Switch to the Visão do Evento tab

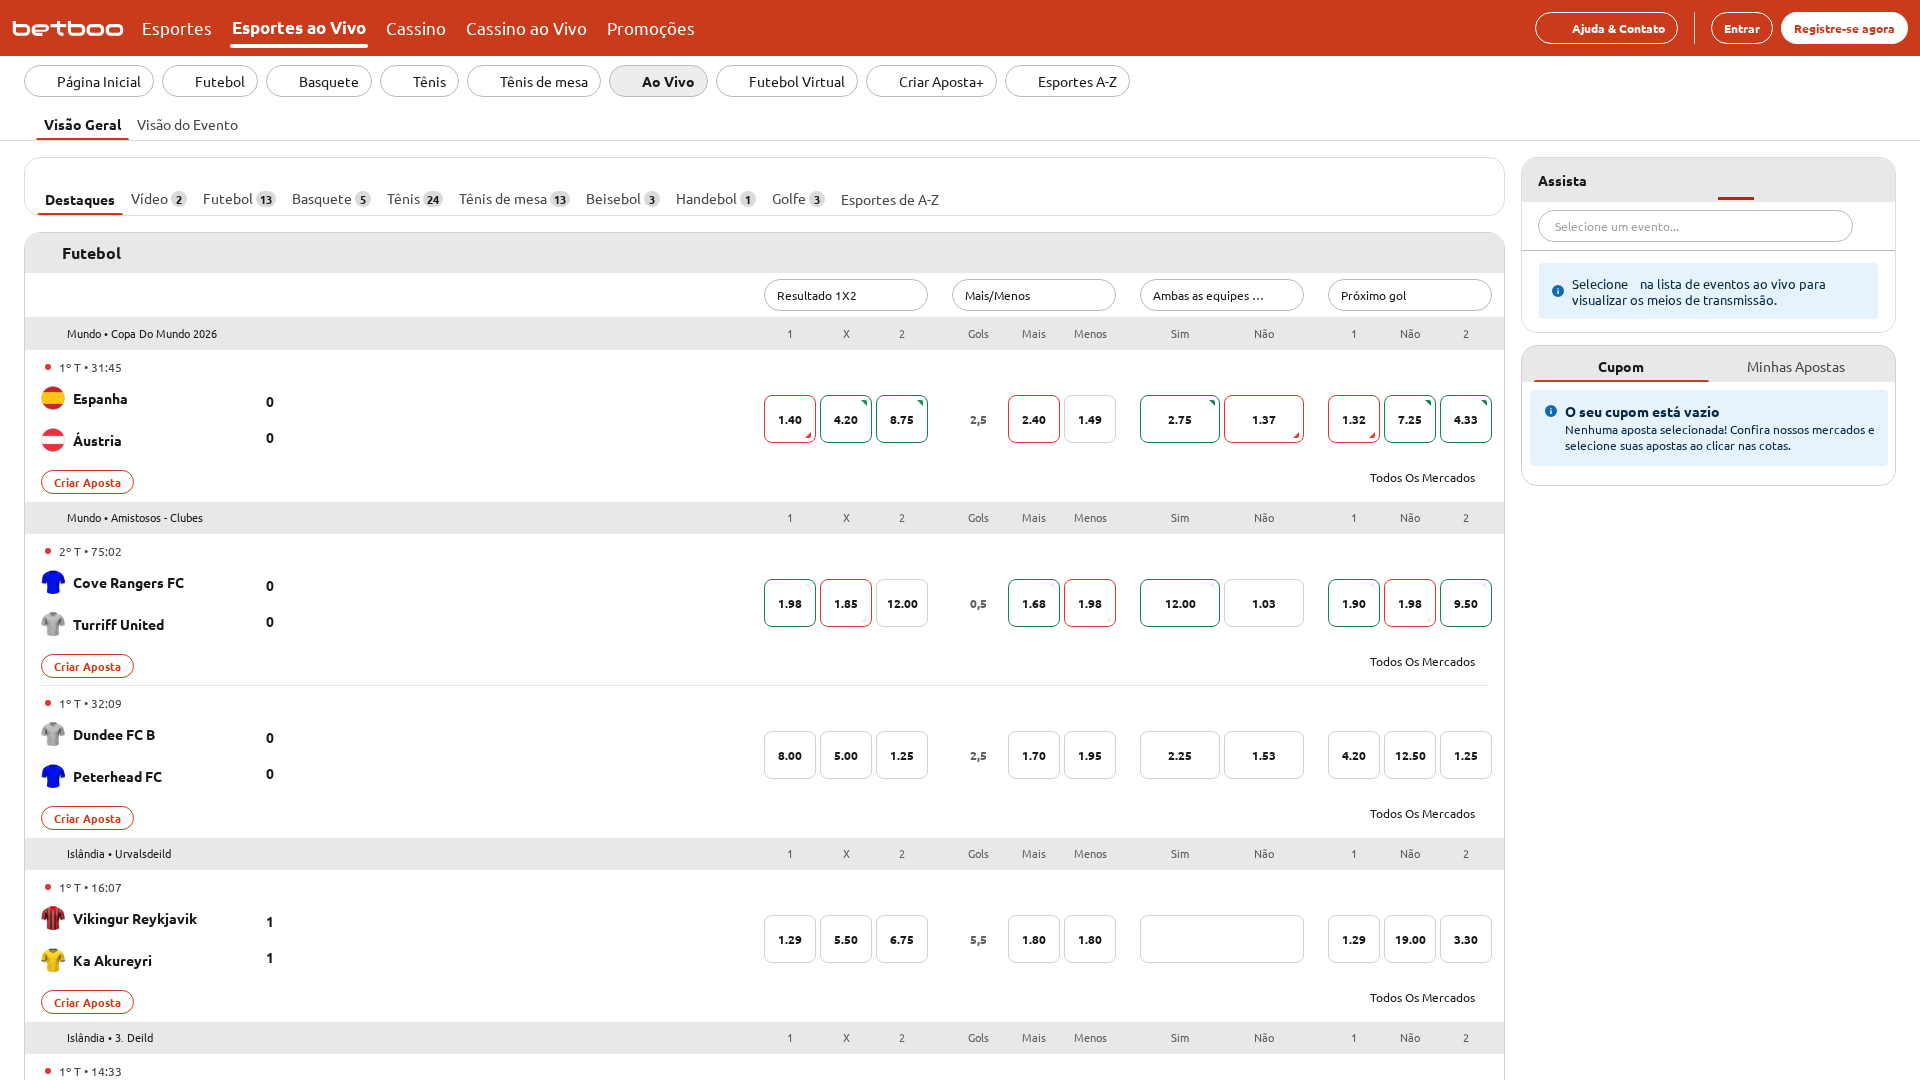point(187,124)
